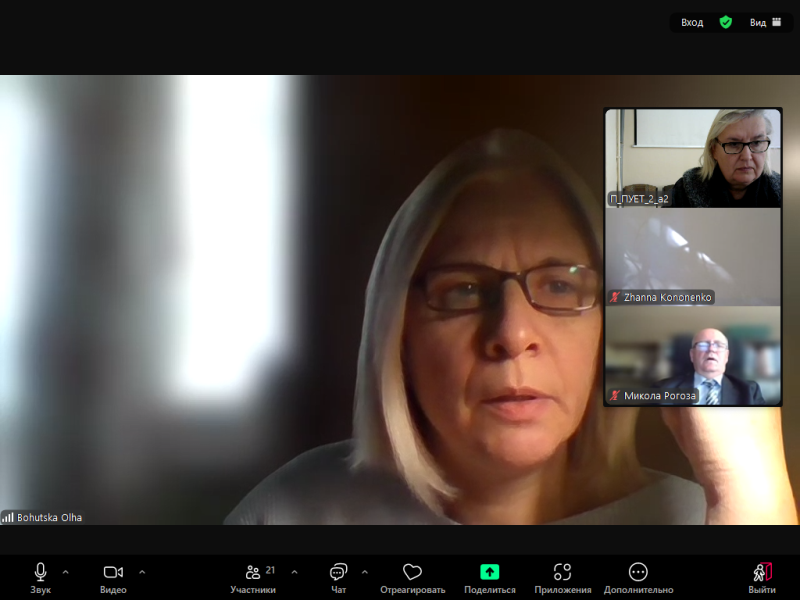Start screen sharing with green Поделиться icon
Viewport: 800px width, 600px height.
pyautogui.click(x=489, y=572)
